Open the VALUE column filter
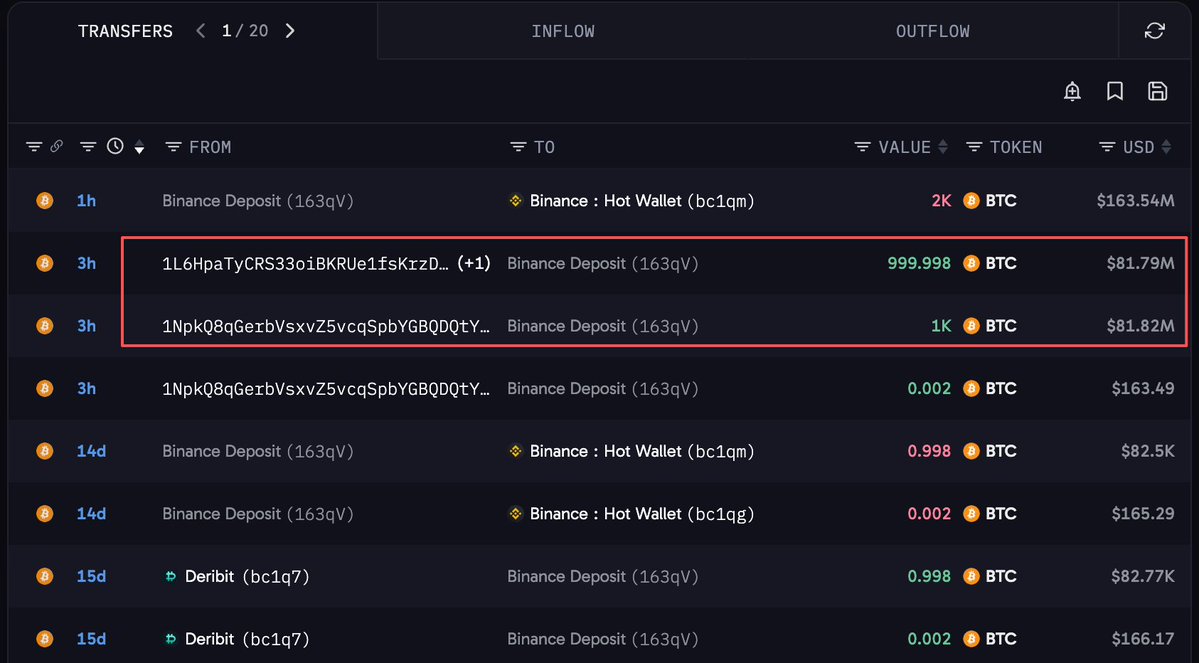This screenshot has width=1199, height=663. [x=863, y=147]
